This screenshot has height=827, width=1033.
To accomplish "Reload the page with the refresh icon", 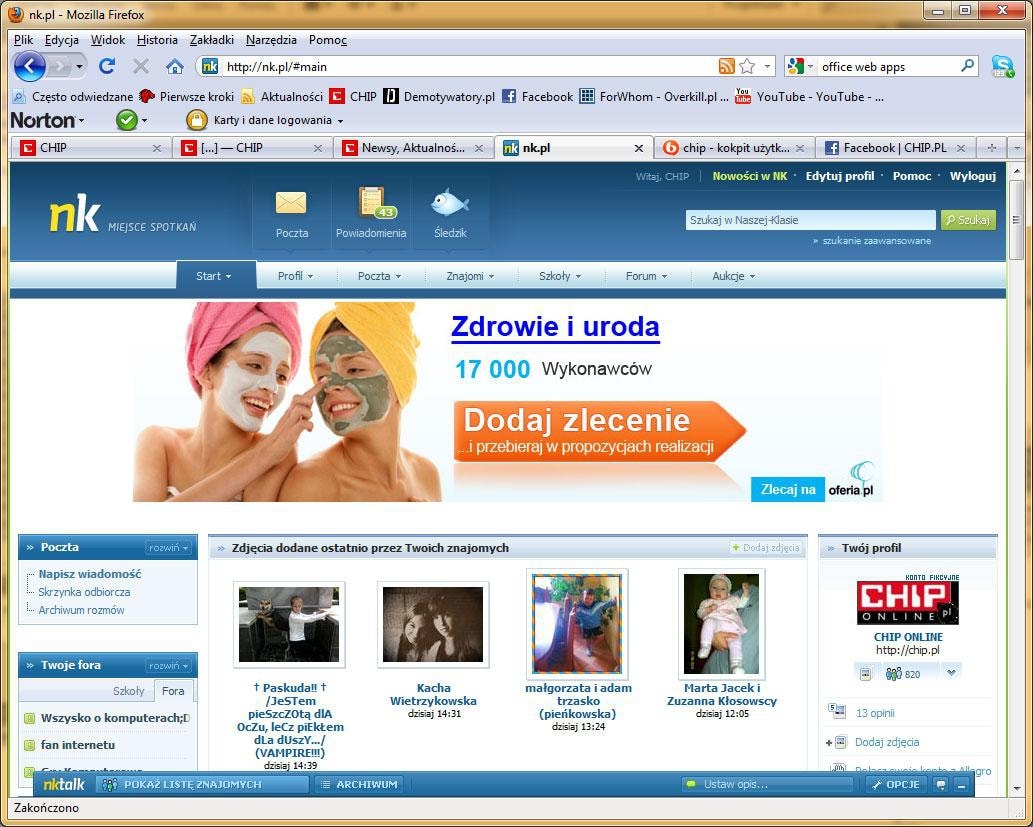I will (107, 66).
